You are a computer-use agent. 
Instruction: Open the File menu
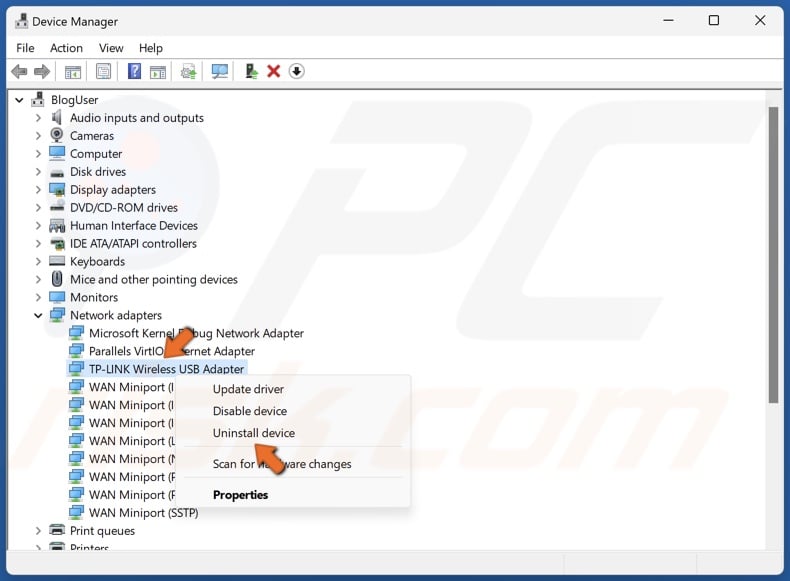pos(25,48)
